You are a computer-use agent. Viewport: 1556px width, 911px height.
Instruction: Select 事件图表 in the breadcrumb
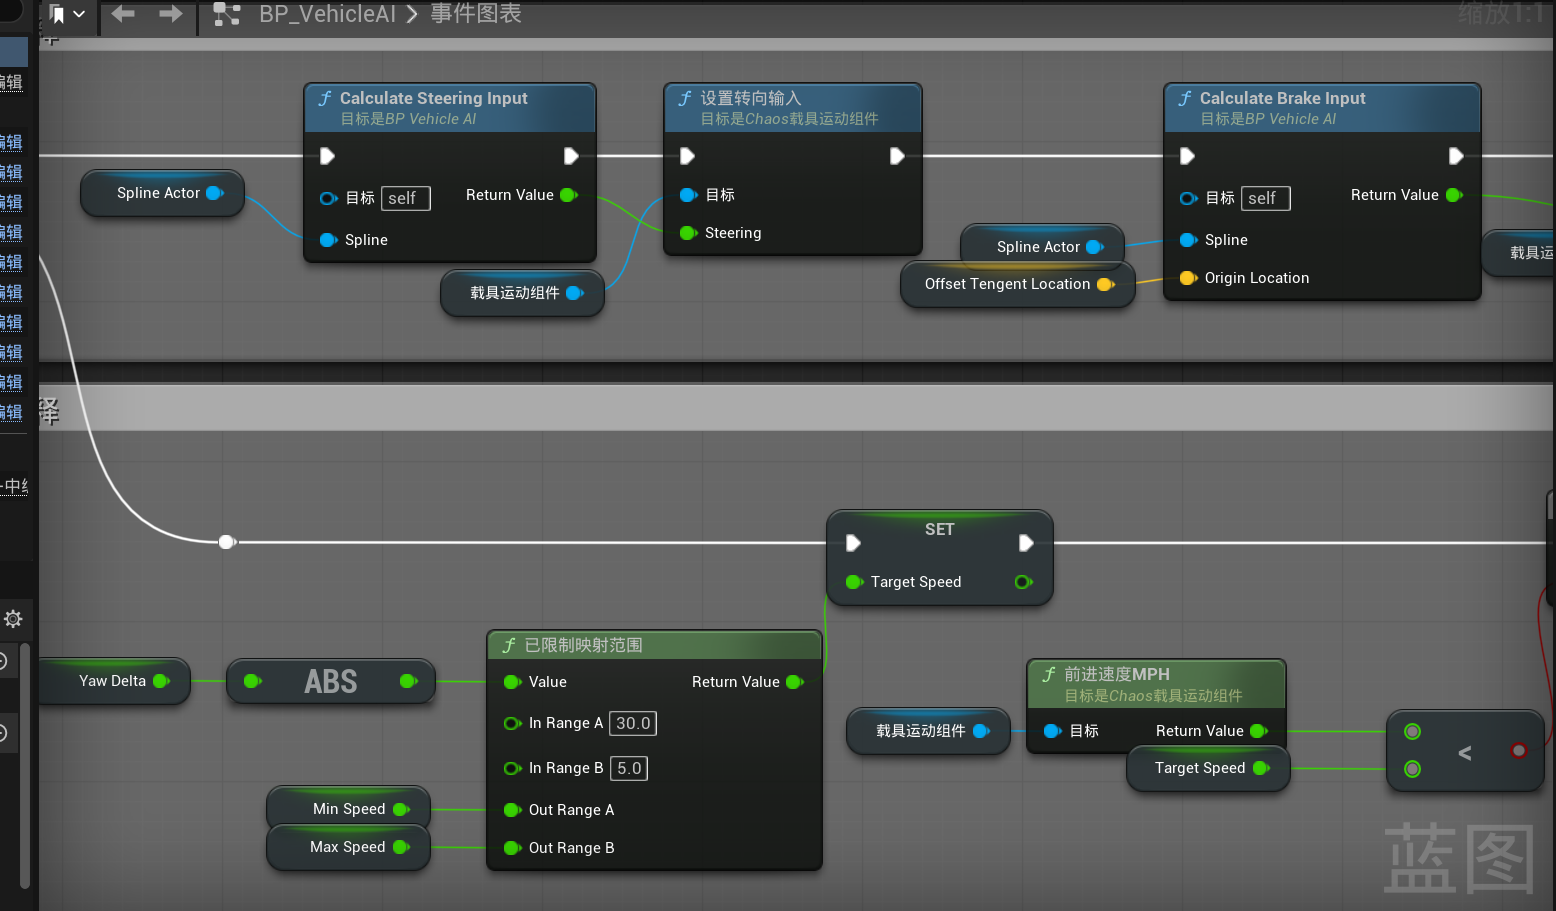tap(476, 14)
